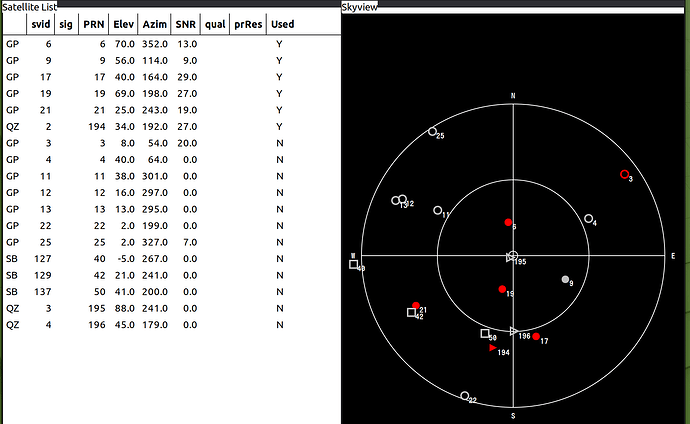
Task: Select SBAS 50 square marker
Action: (x=484, y=333)
